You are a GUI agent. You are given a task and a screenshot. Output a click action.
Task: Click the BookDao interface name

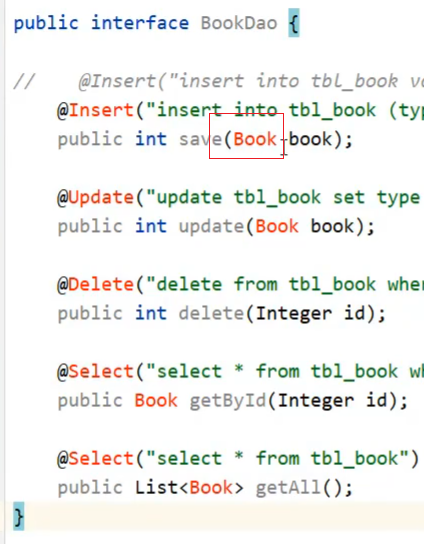pos(239,23)
